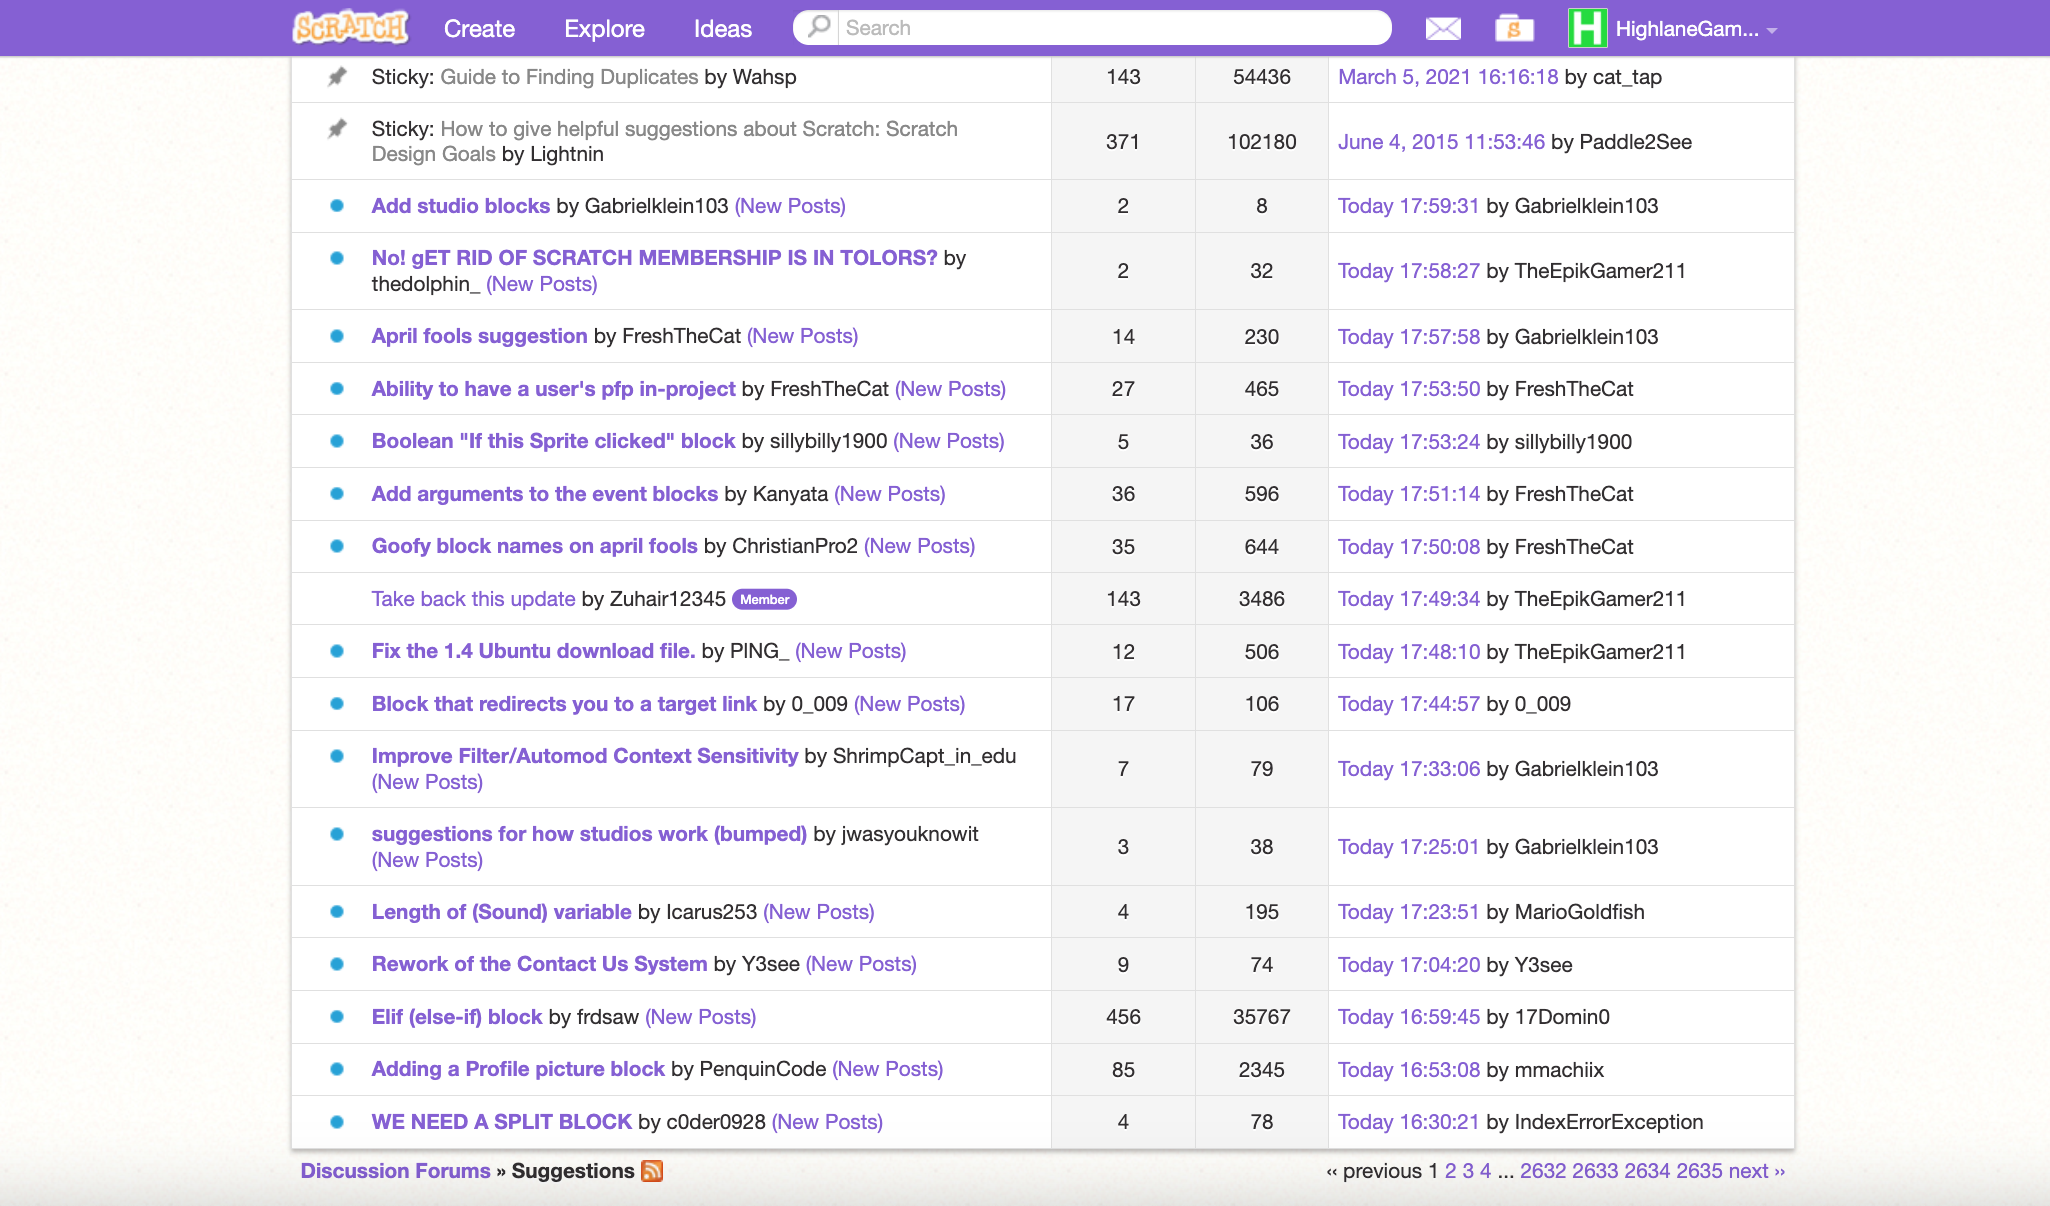Open the My Stuff folder icon
2050x1206 pixels.
click(1514, 29)
